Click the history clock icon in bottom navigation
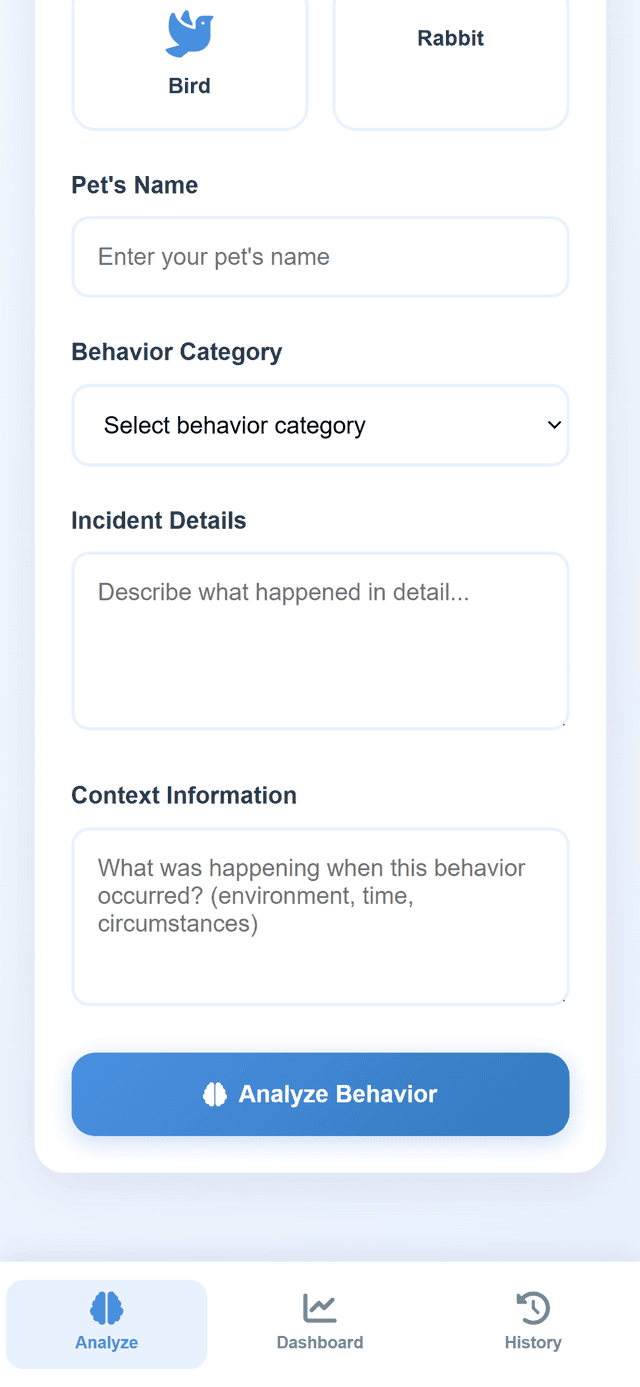Viewport: 640px width, 1387px height. point(532,1306)
